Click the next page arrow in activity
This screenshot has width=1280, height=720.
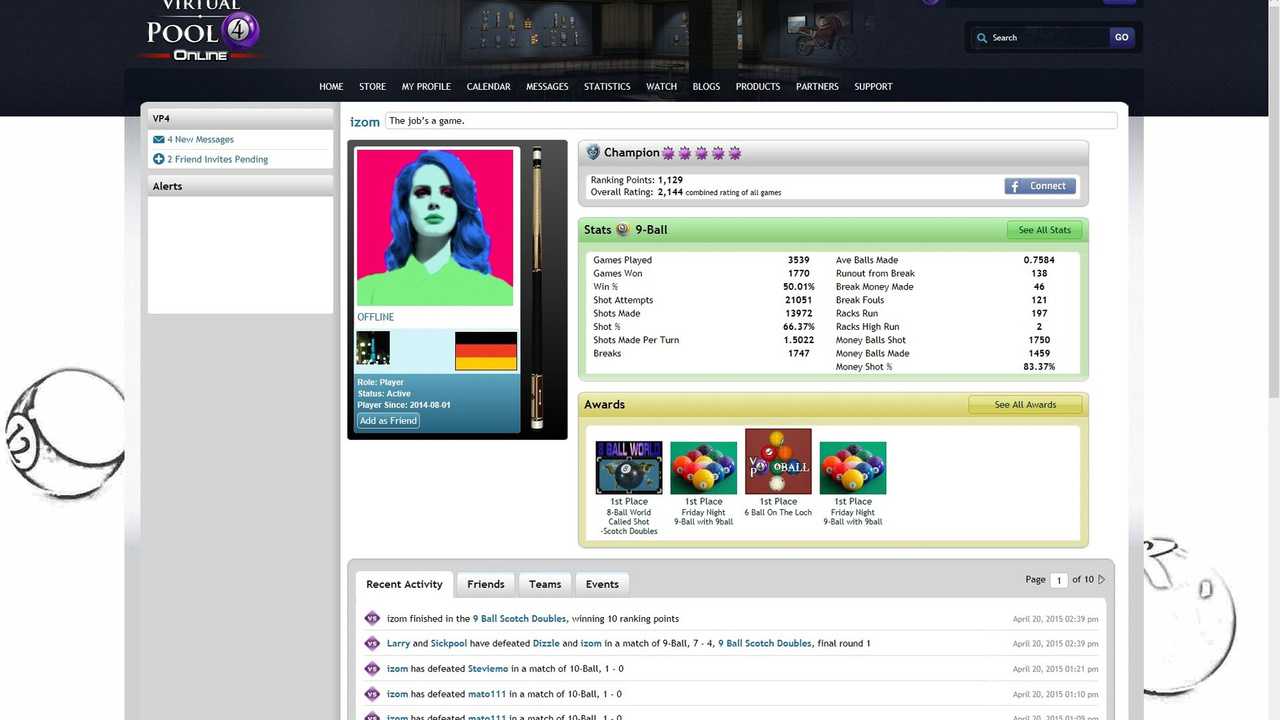(x=1102, y=579)
